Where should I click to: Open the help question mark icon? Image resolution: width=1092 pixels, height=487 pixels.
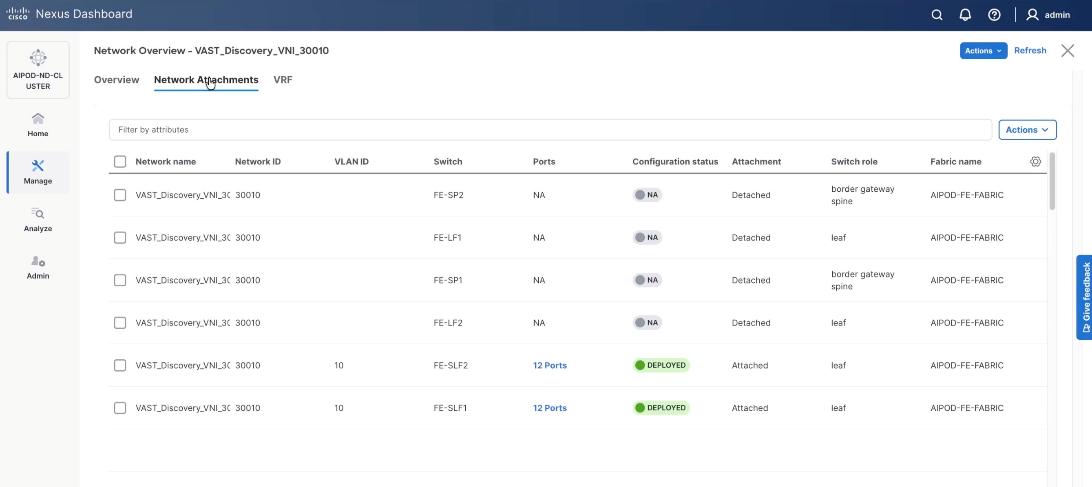pos(994,15)
